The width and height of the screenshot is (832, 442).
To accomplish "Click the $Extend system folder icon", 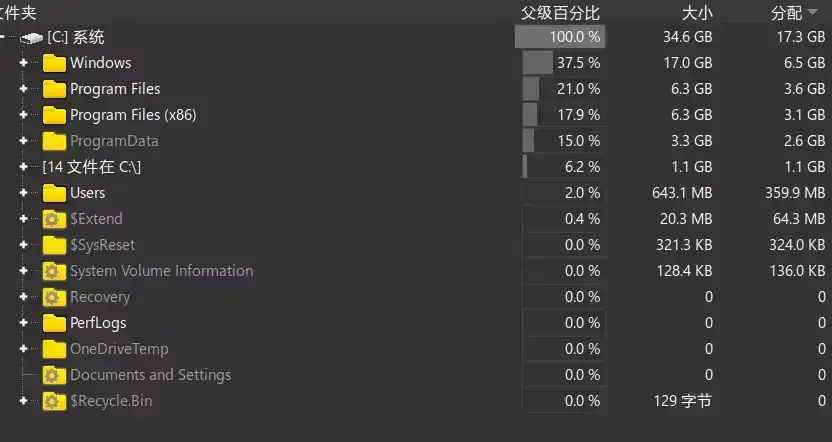I will 54,219.
